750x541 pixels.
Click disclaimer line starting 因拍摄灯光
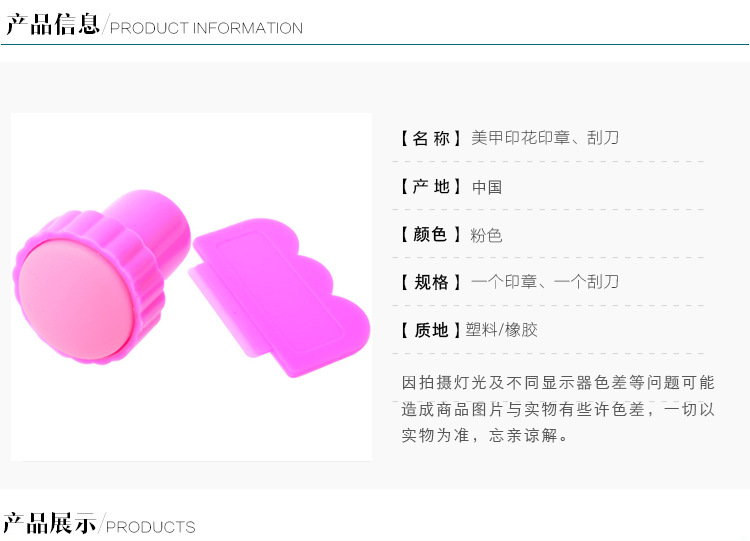(x=558, y=383)
